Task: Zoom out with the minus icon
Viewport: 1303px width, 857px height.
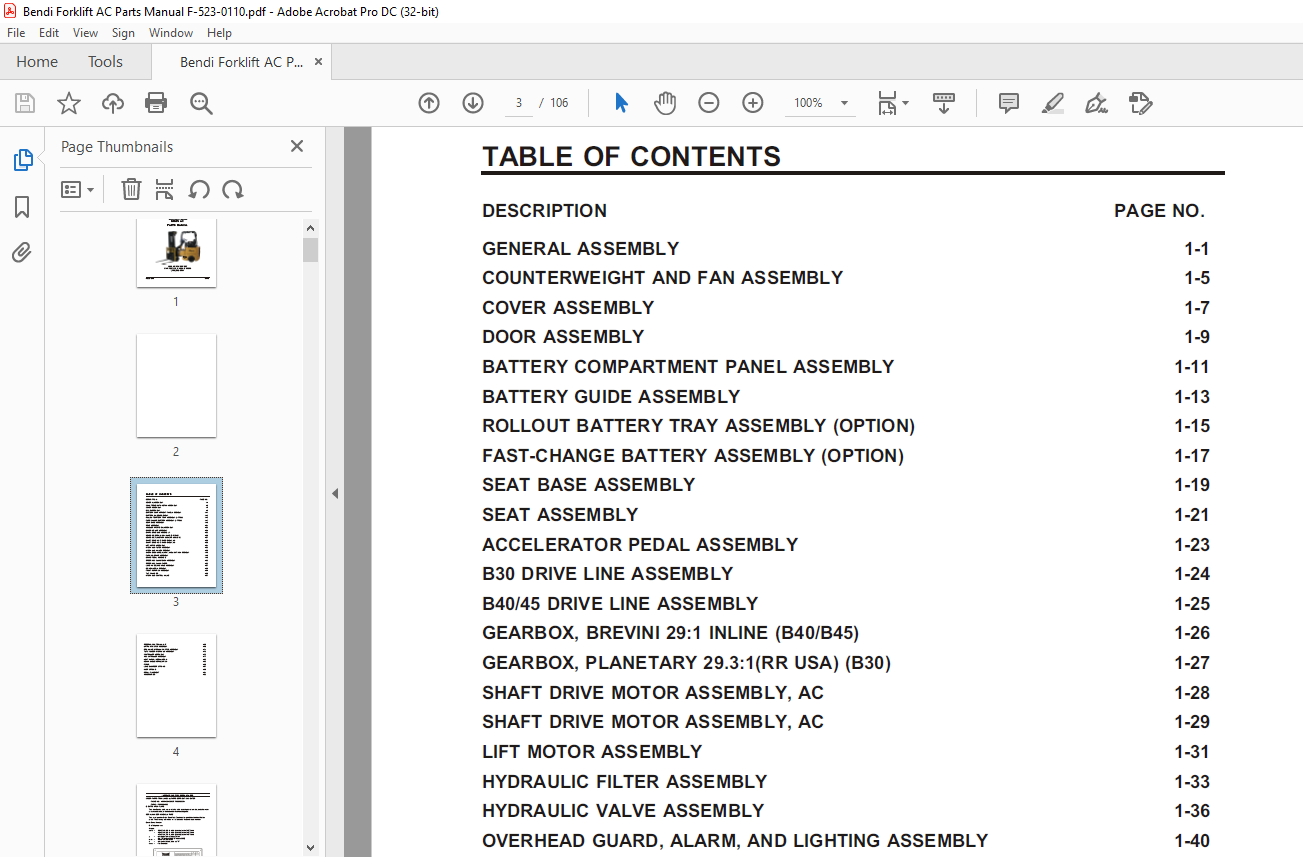Action: click(x=709, y=103)
